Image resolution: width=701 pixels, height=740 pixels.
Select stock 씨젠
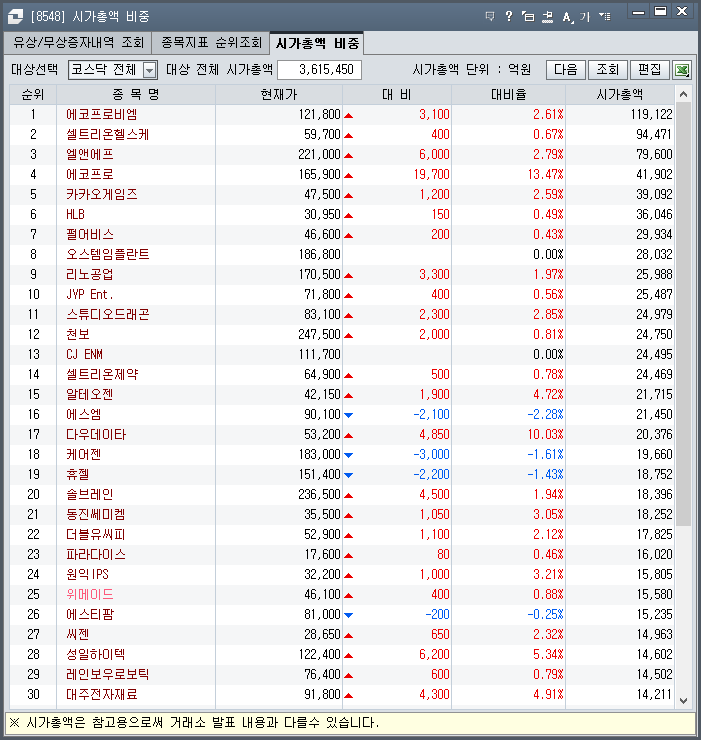click(78, 634)
